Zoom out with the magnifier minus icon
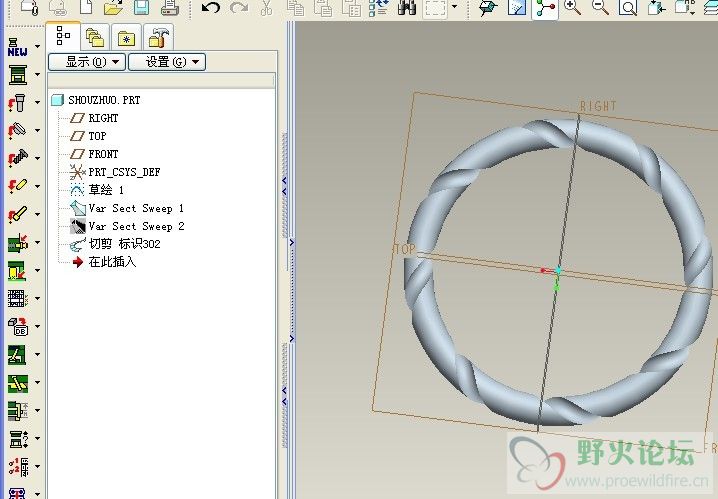This screenshot has height=499, width=718. 600,7
